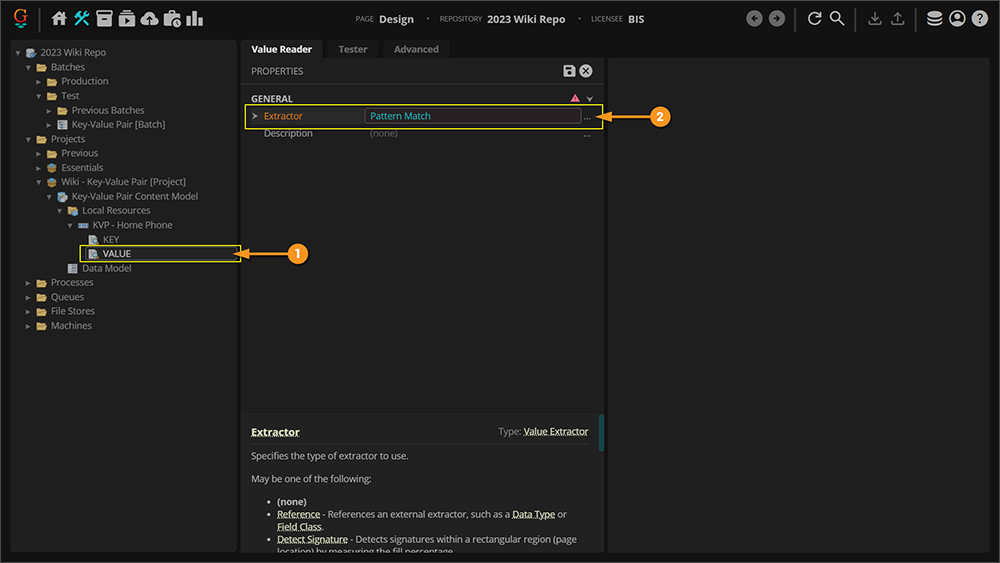This screenshot has height=563, width=1000.
Task: Cancel property changes with the X icon
Action: pos(586,71)
